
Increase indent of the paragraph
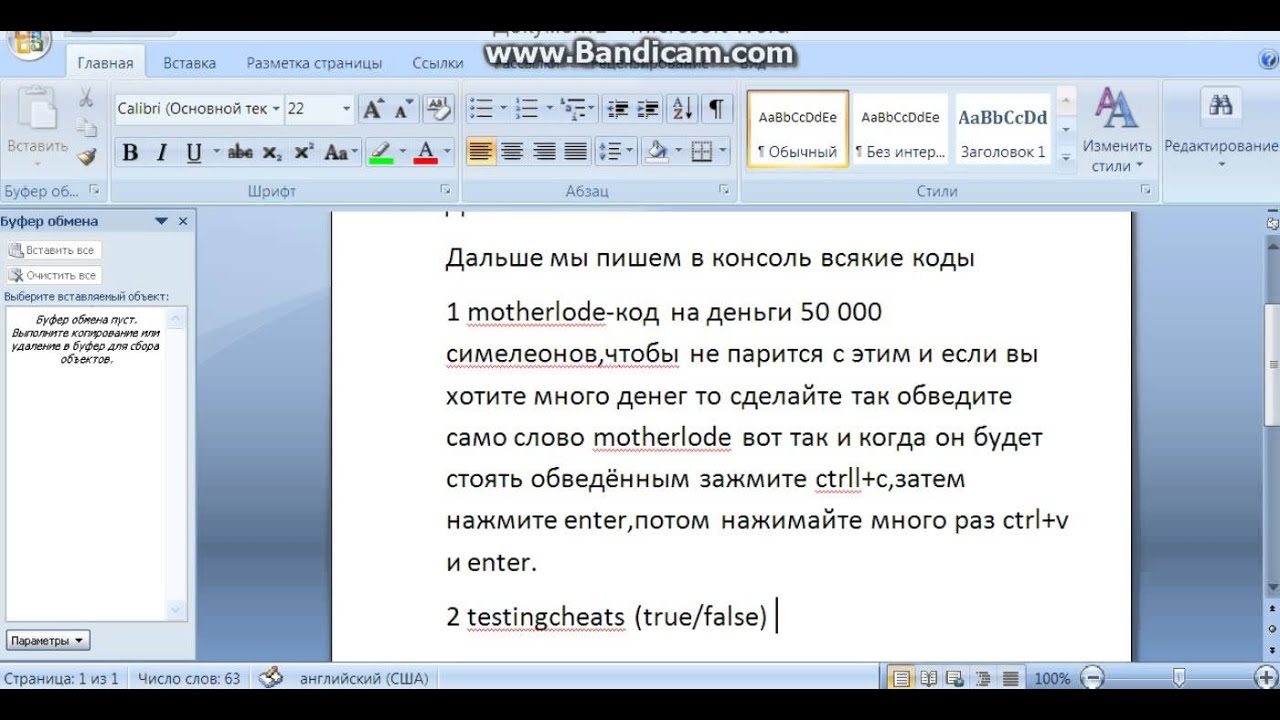pos(648,109)
